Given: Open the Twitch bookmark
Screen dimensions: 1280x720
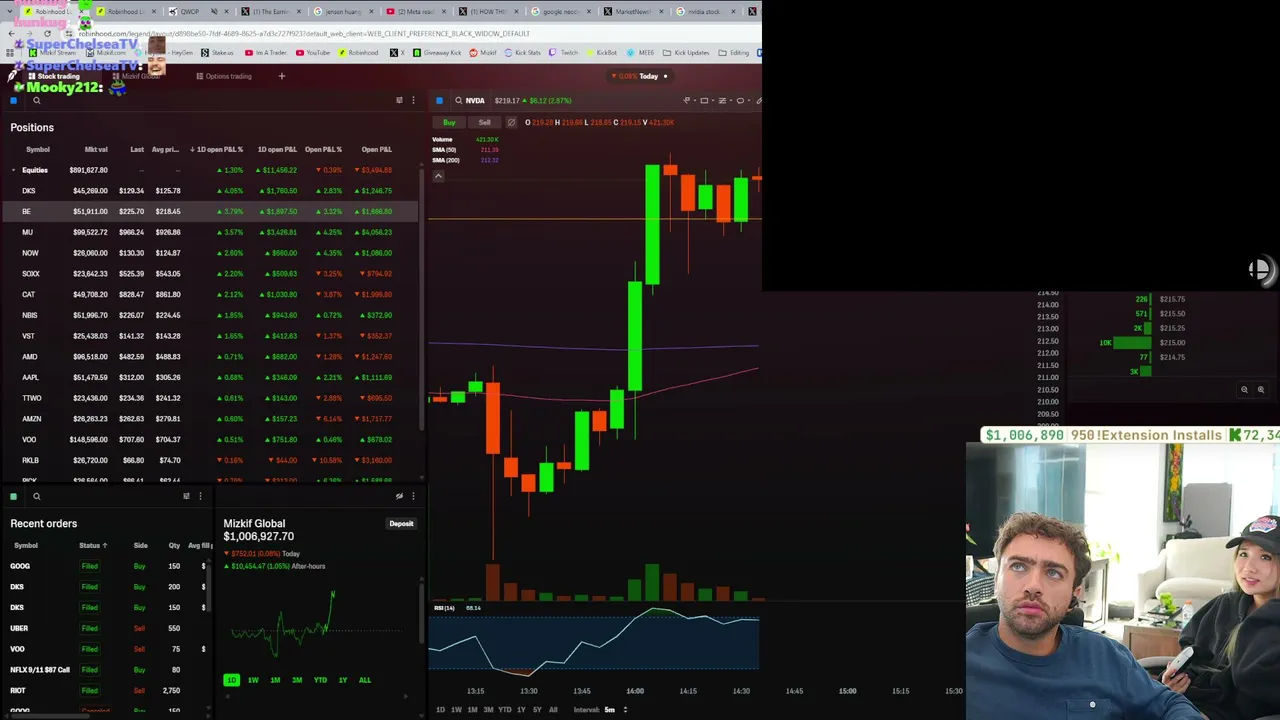Looking at the screenshot, I should tap(564, 53).
